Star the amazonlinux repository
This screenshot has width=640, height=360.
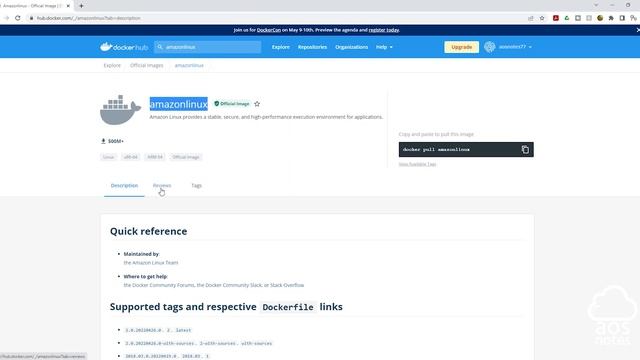[257, 104]
